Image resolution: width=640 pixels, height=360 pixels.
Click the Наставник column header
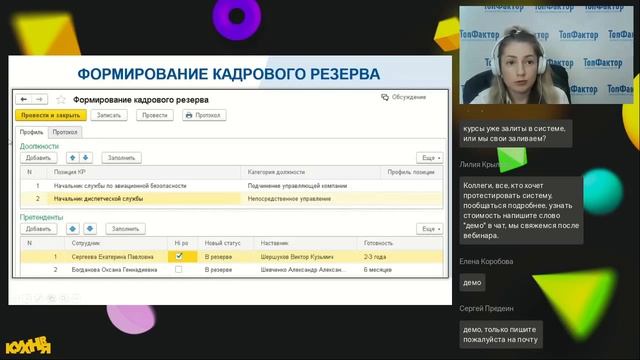click(x=274, y=243)
